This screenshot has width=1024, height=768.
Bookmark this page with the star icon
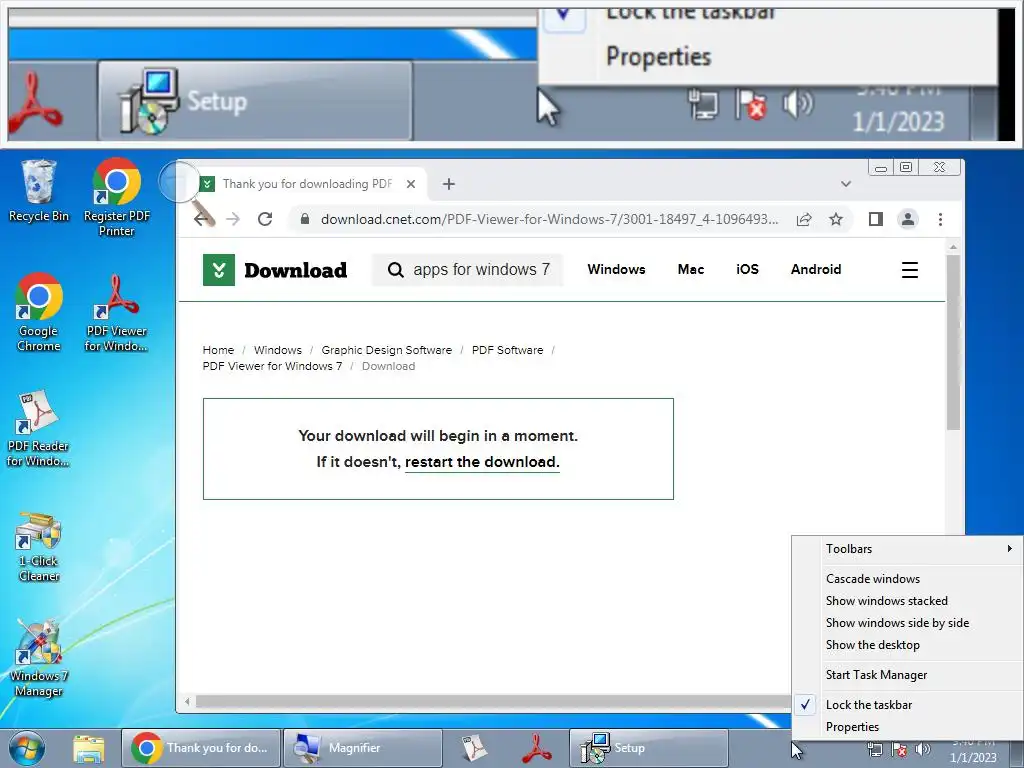click(x=836, y=219)
